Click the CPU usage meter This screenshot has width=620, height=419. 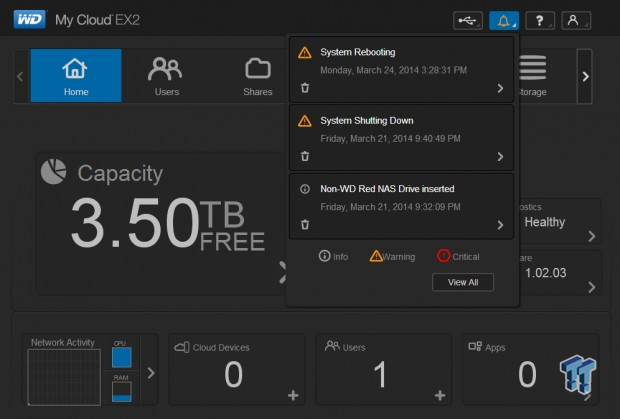tap(122, 357)
